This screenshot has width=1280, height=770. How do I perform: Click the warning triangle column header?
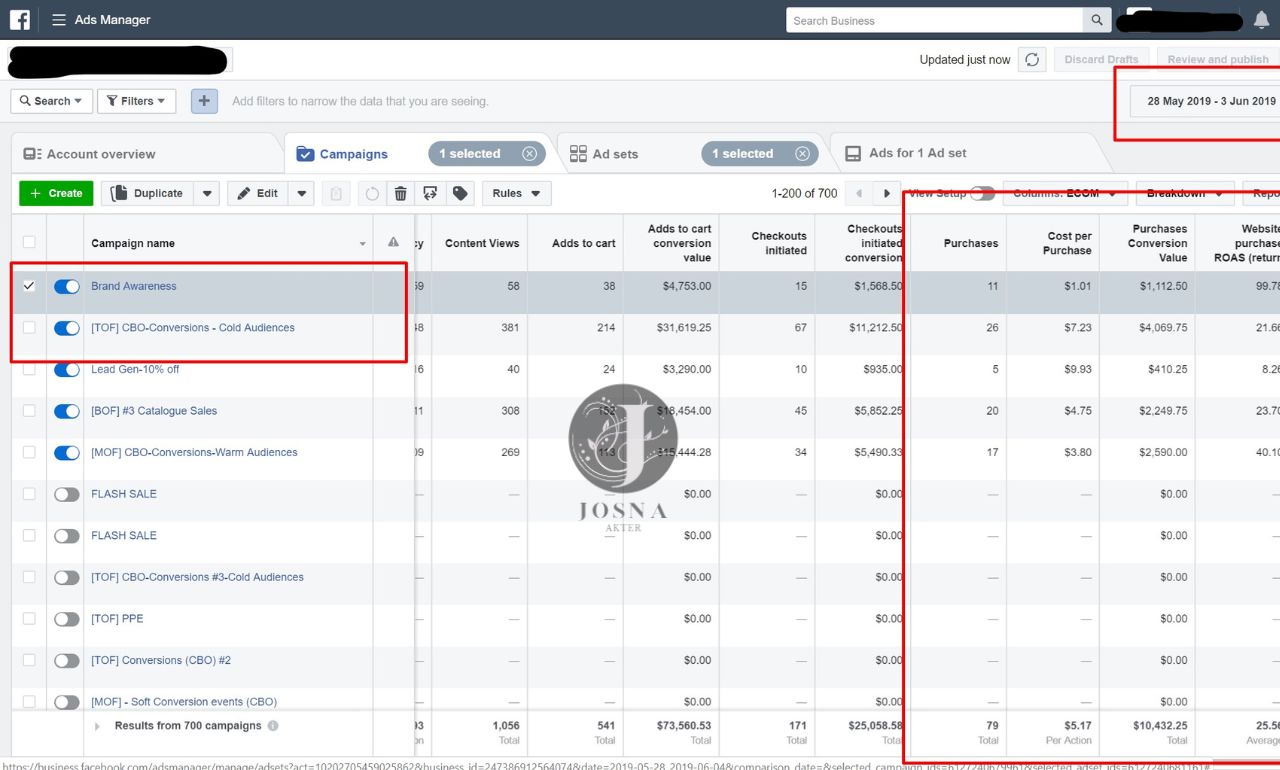(x=393, y=243)
